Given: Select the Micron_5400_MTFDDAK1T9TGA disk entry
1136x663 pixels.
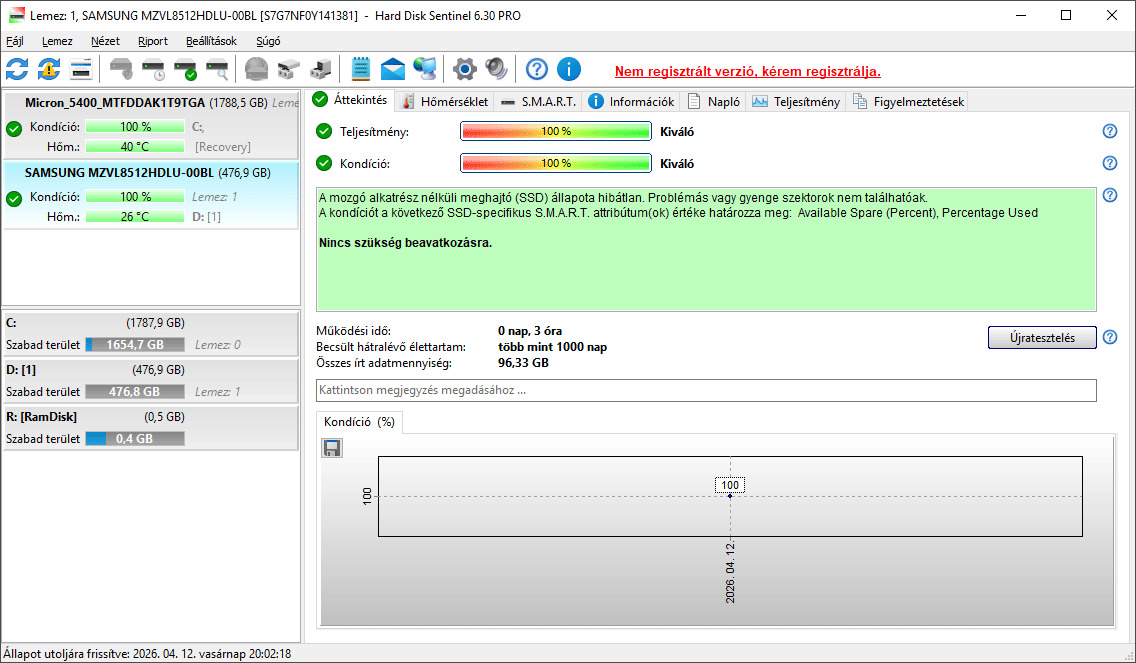Looking at the screenshot, I should point(151,125).
